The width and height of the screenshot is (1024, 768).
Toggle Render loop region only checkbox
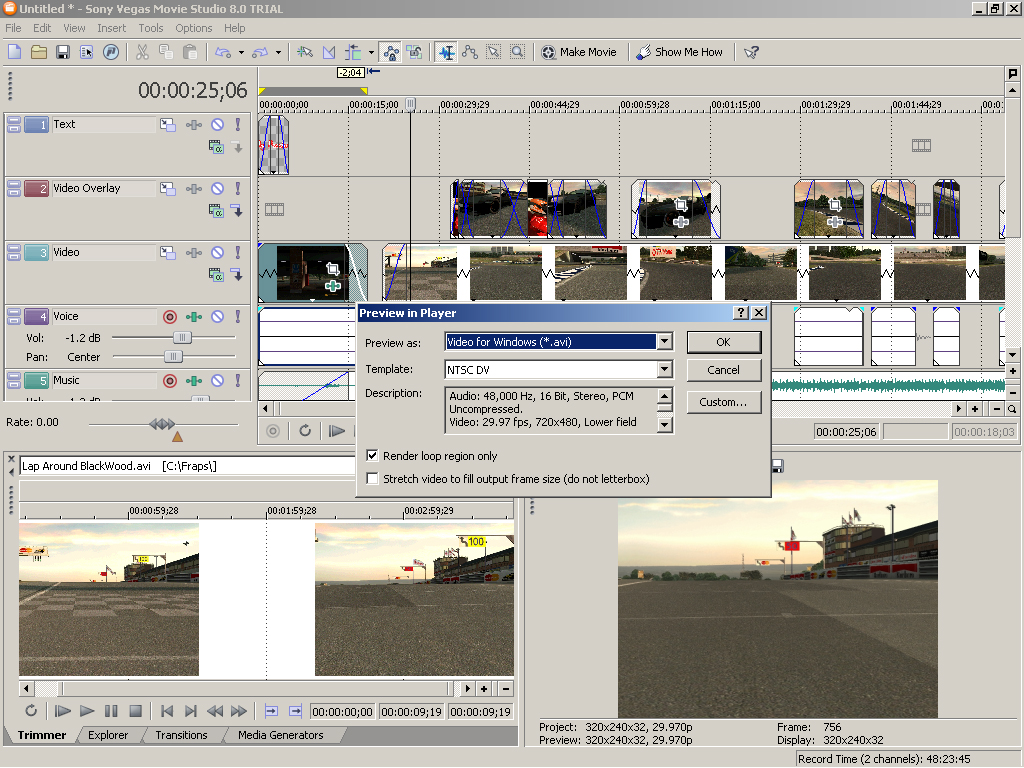373,456
